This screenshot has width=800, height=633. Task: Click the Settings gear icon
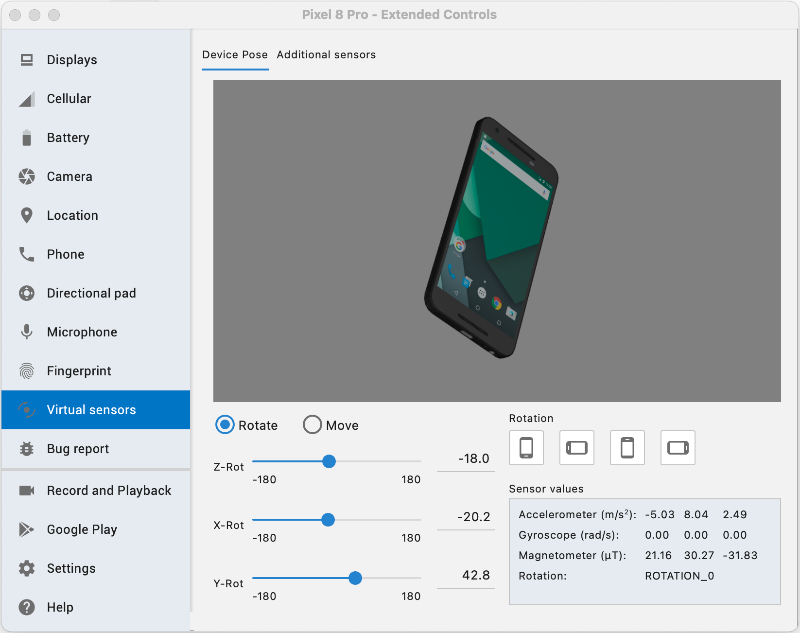(x=27, y=568)
